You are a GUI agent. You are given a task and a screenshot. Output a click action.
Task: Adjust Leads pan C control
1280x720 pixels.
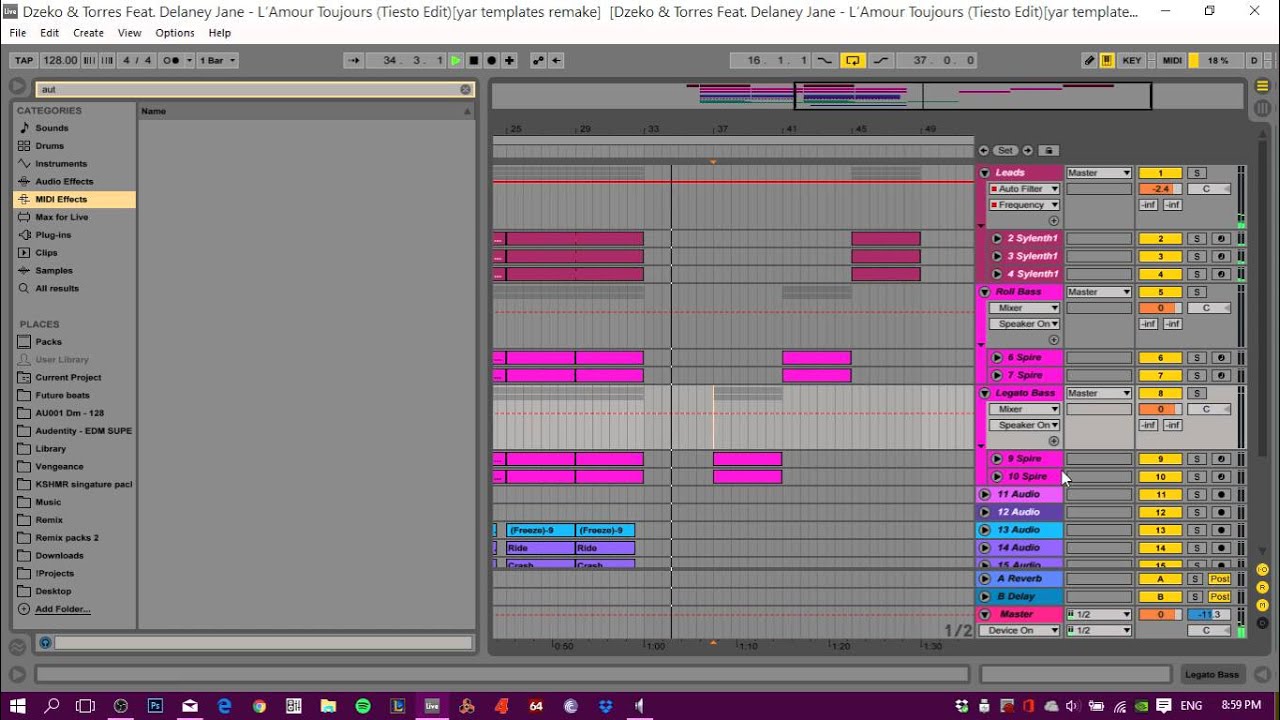(1208, 189)
